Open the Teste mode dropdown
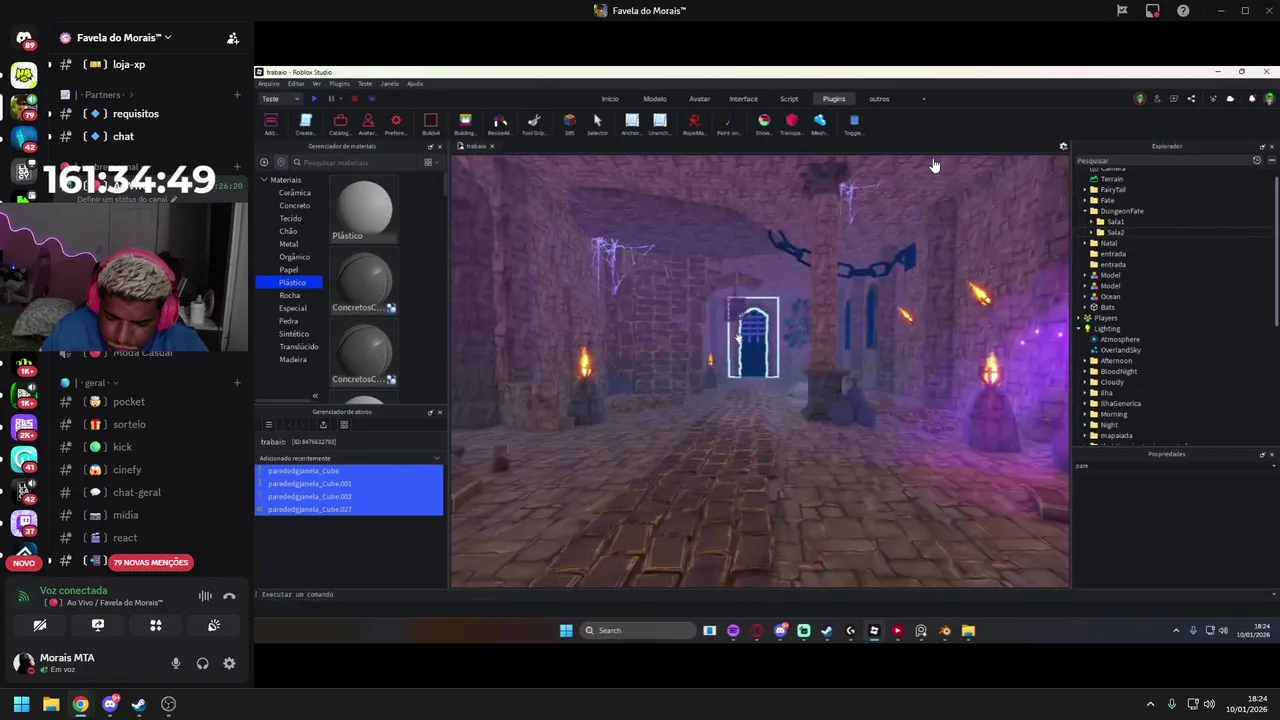The image size is (1280, 720). click(280, 99)
